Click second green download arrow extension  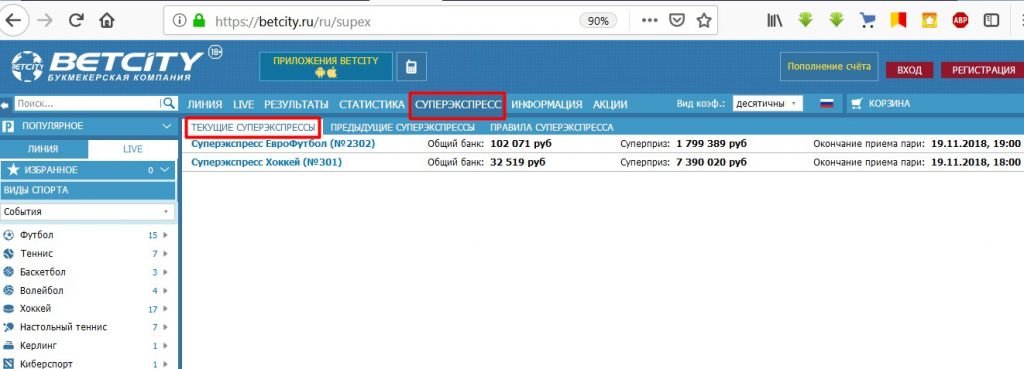click(x=837, y=20)
